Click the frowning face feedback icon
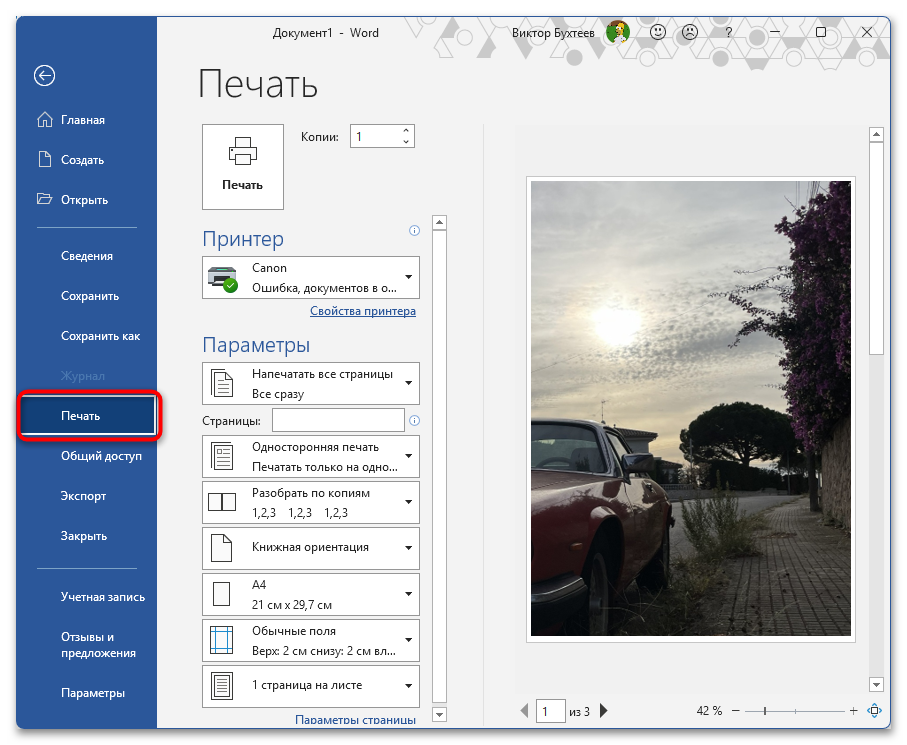Image resolution: width=907 pixels, height=745 pixels. (x=690, y=32)
